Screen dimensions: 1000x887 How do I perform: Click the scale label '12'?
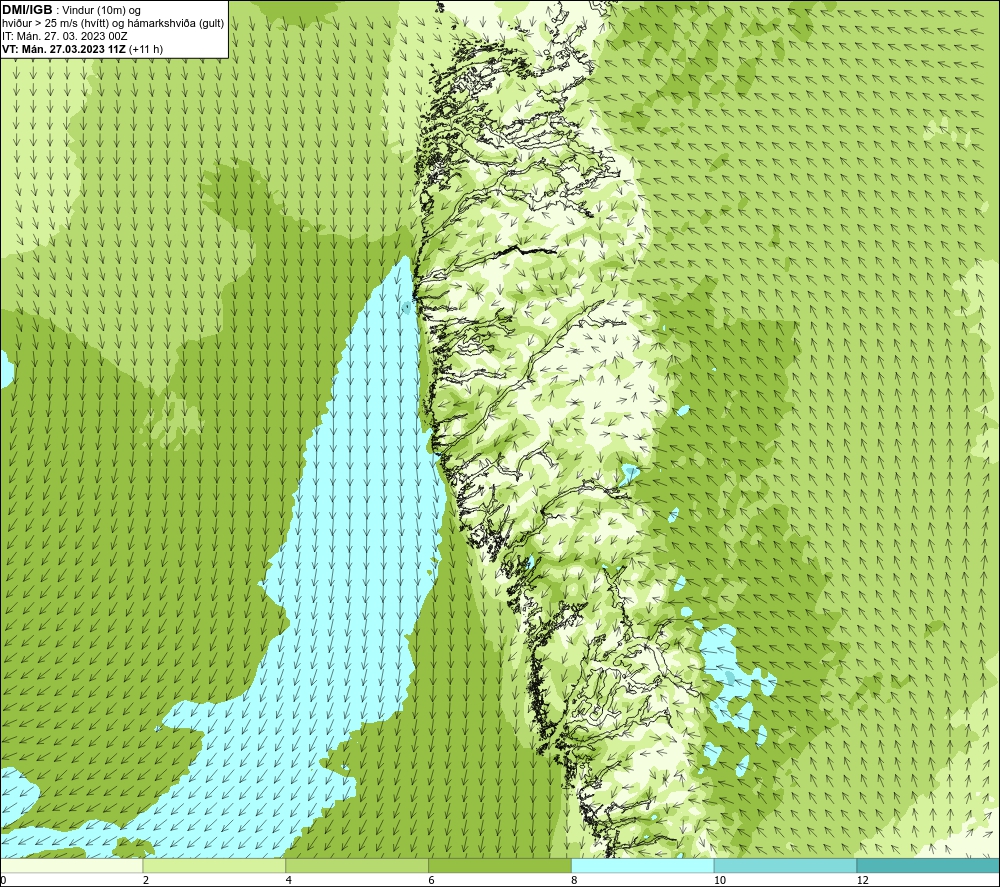[863, 880]
